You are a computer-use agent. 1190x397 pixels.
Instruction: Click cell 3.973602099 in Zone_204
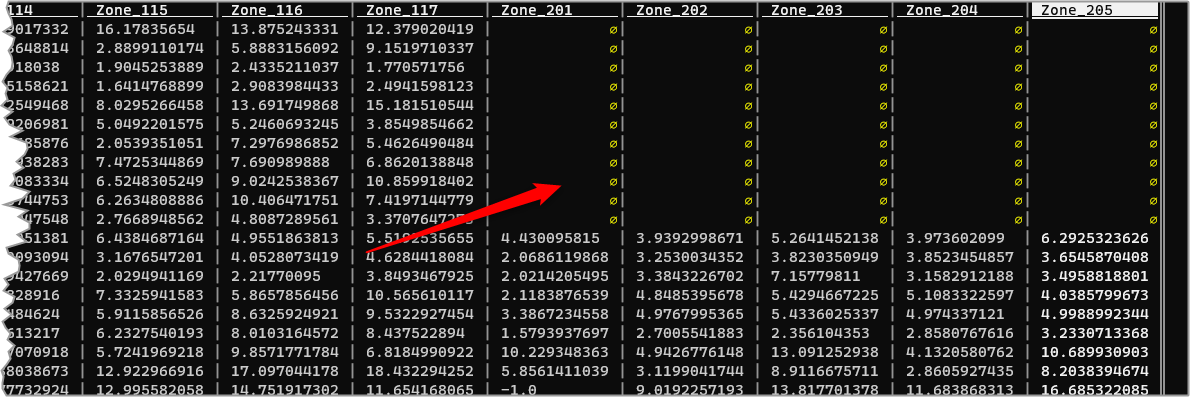(x=955, y=238)
